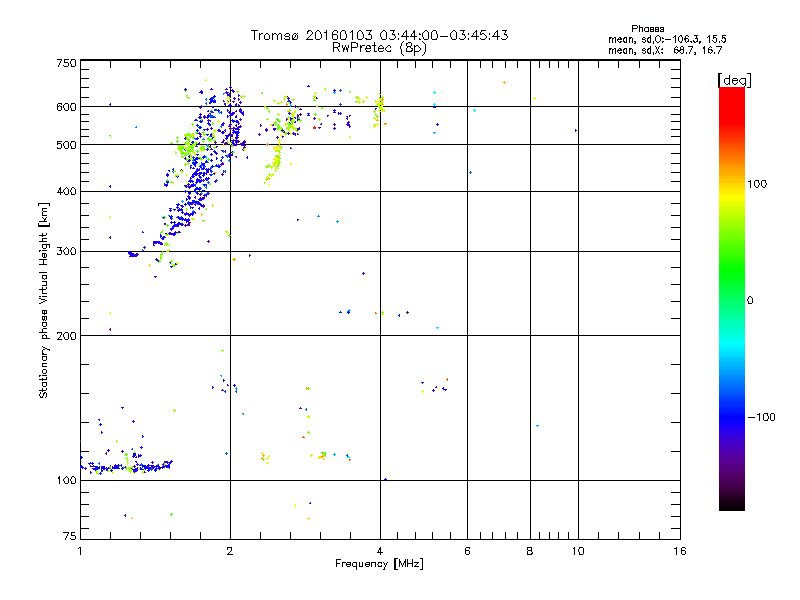Screen dimensions: 800x600
Task: Click the height axis label "100" beside the plot
Action: pos(66,480)
